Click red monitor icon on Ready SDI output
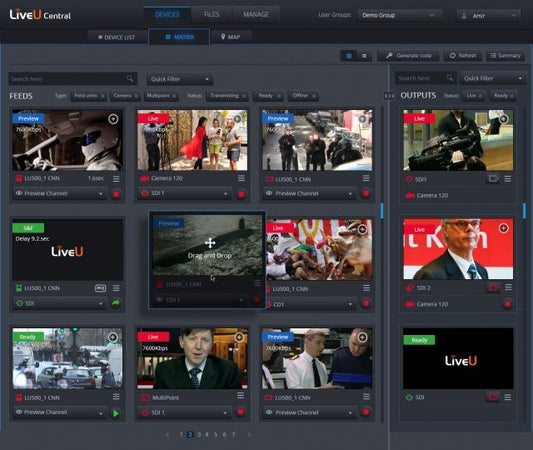Viewport: 533px width, 450px height. (493, 397)
